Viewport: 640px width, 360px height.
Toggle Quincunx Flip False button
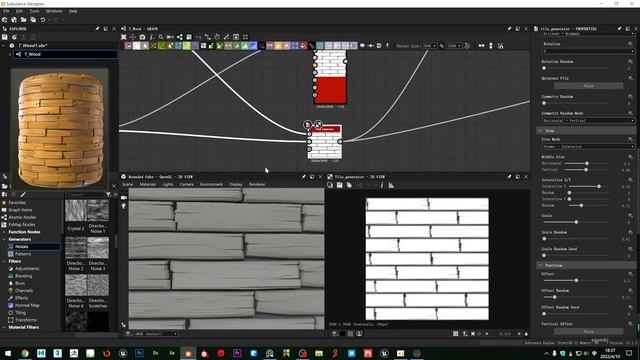click(588, 86)
